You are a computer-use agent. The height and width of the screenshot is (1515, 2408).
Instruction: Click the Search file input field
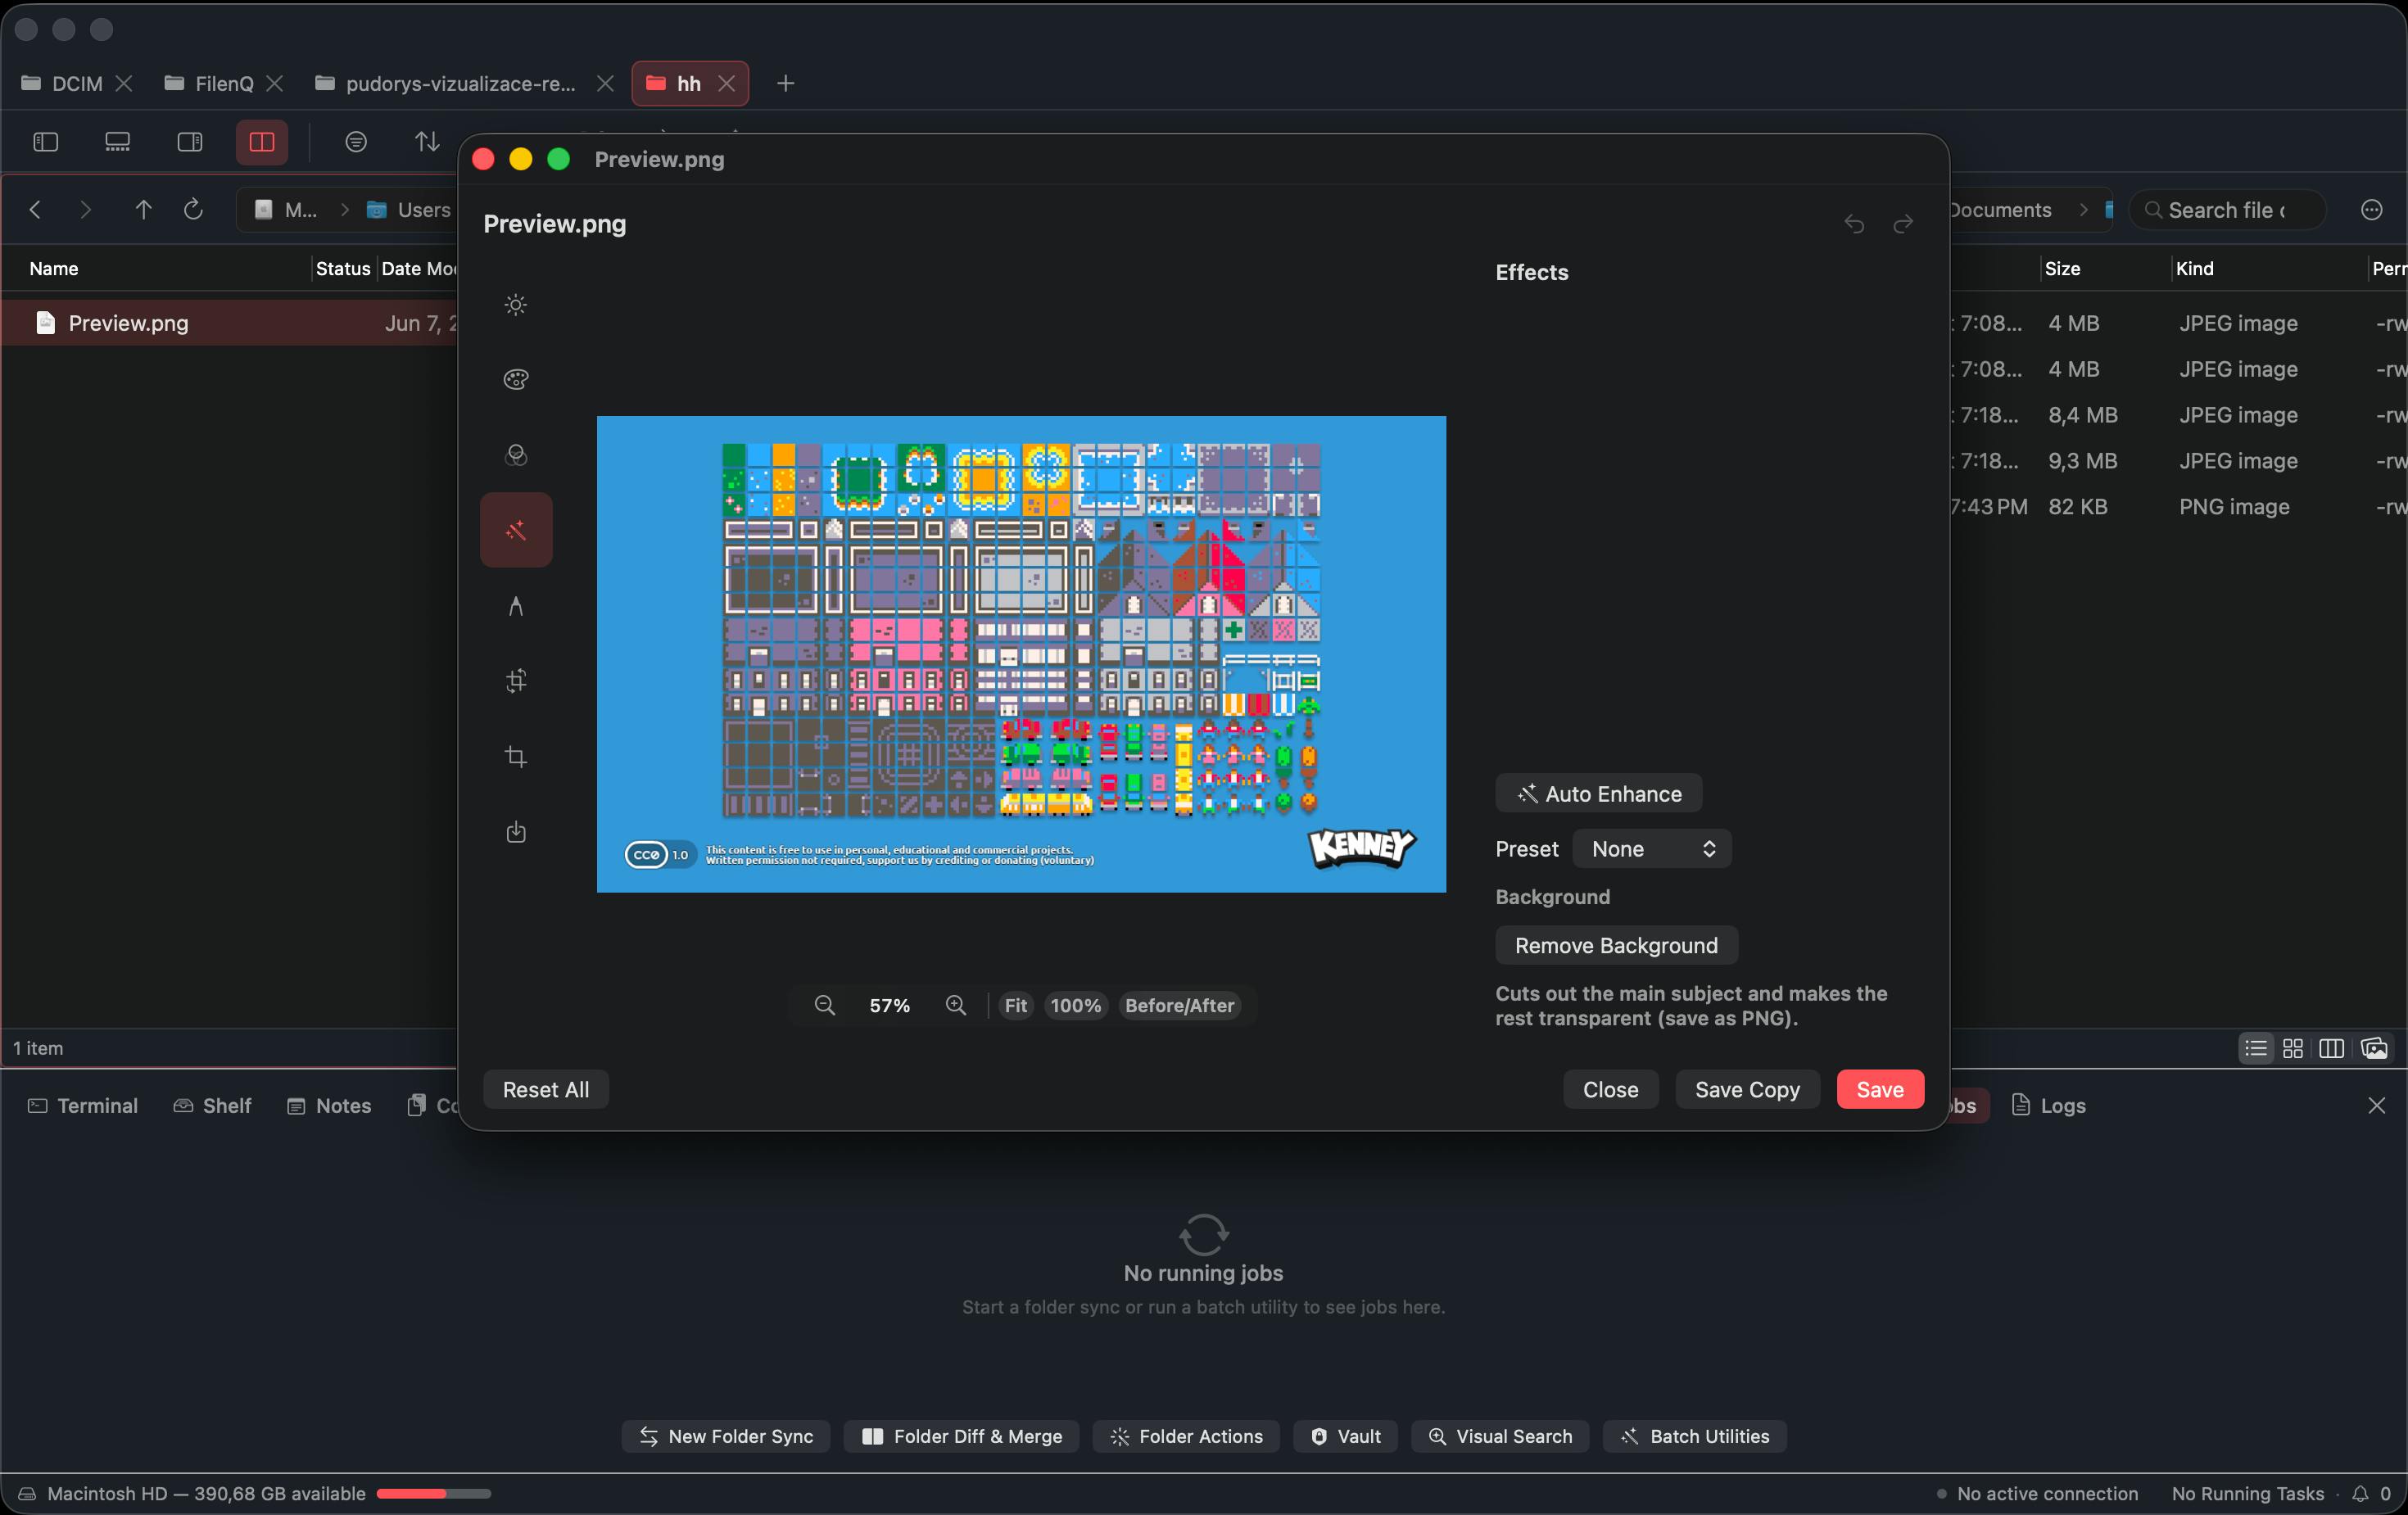point(2226,210)
